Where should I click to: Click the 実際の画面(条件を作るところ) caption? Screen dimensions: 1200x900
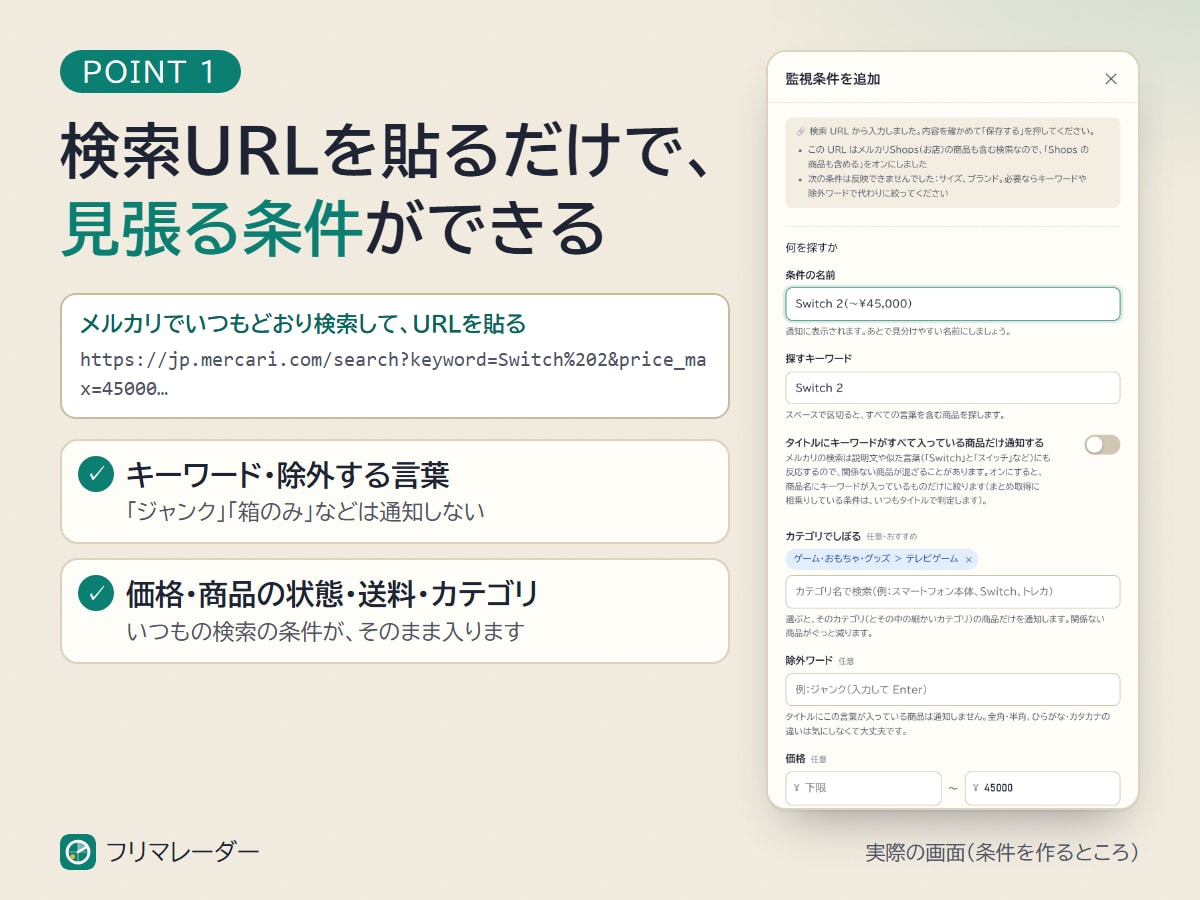point(1002,853)
